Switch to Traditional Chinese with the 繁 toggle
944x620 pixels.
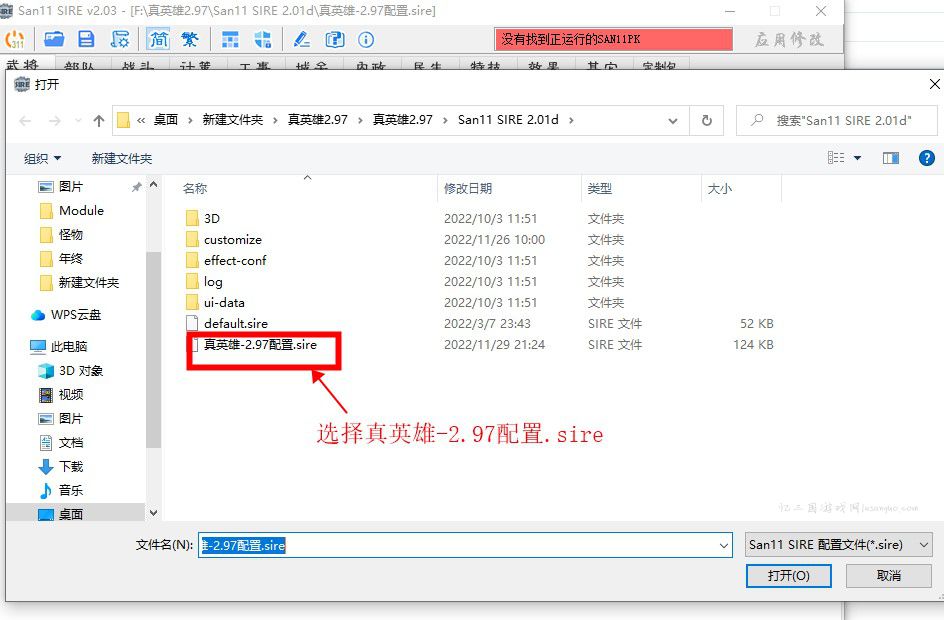tap(190, 40)
